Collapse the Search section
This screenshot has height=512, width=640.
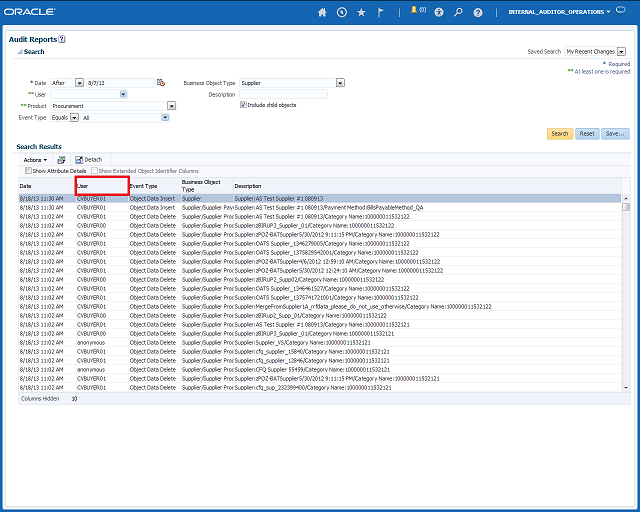[x=20, y=52]
